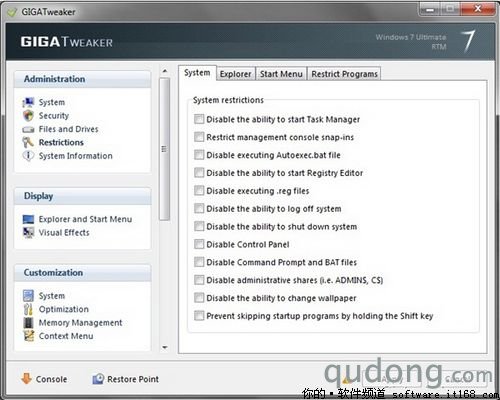Image resolution: width=500 pixels, height=400 pixels.
Task: Enable Disable the ability to start Task Manager
Action: 199,119
